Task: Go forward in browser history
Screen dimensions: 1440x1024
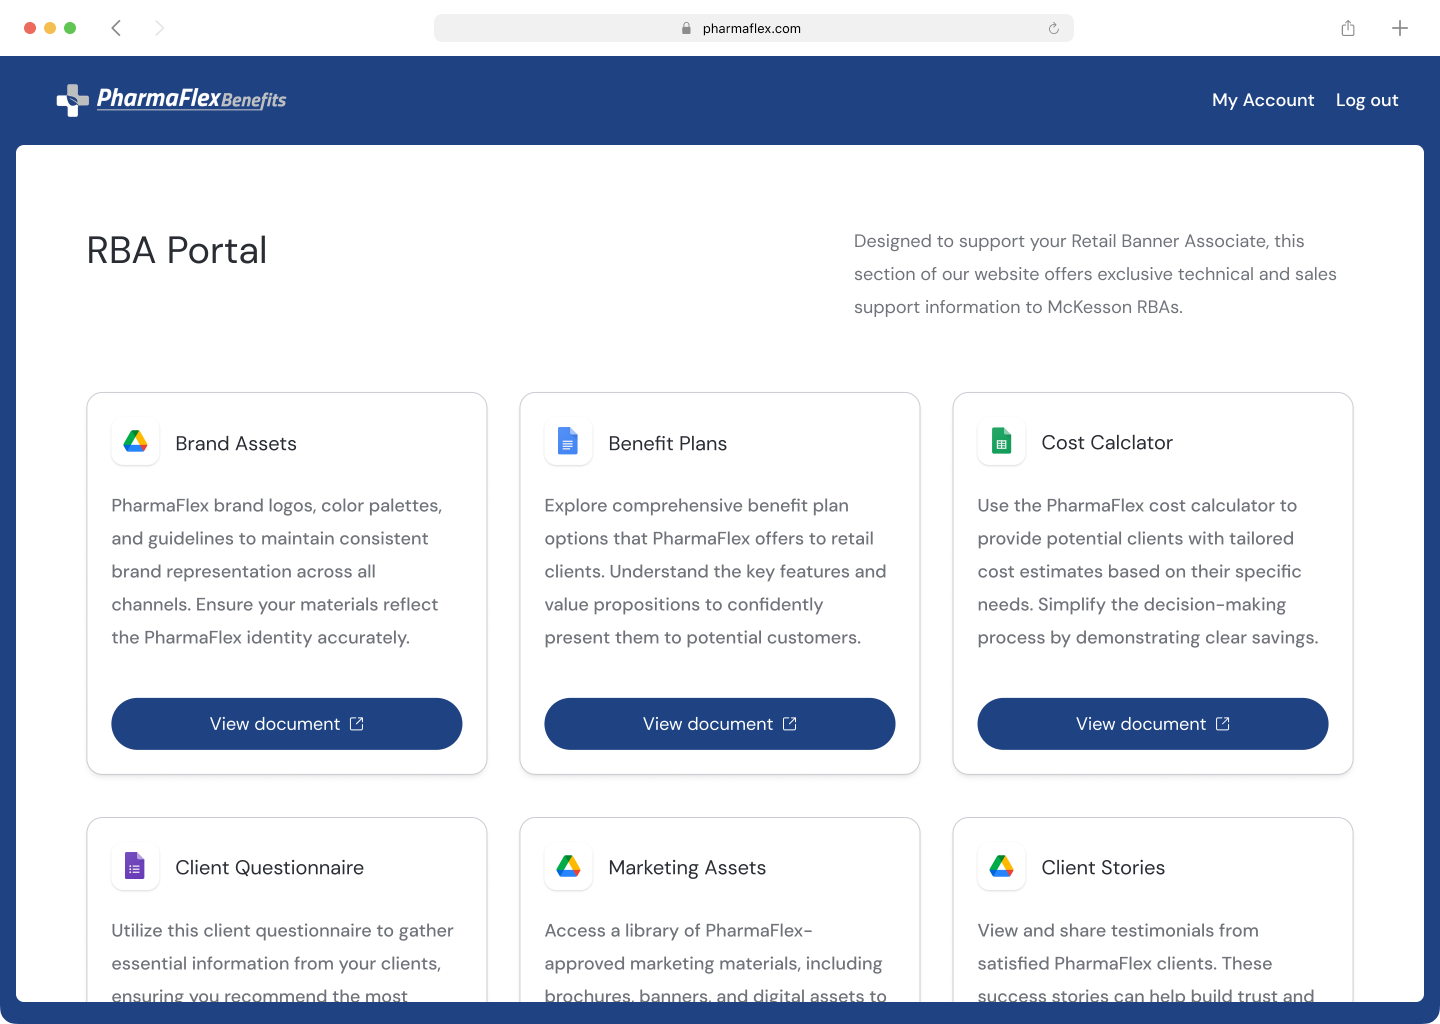Action: pos(159,28)
